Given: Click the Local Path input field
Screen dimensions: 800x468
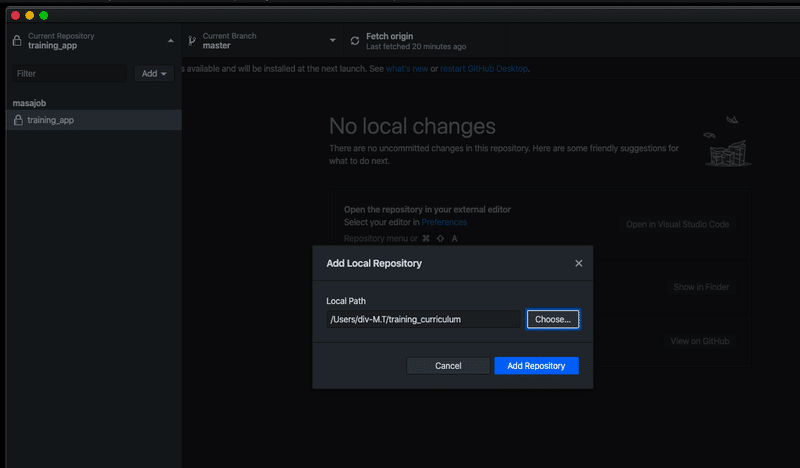Looking at the screenshot, I should (423, 319).
